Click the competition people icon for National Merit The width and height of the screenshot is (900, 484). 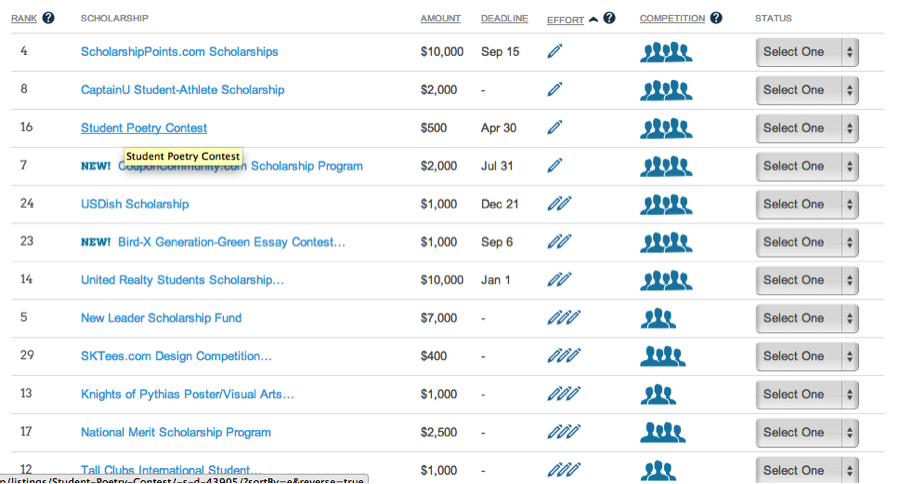662,432
